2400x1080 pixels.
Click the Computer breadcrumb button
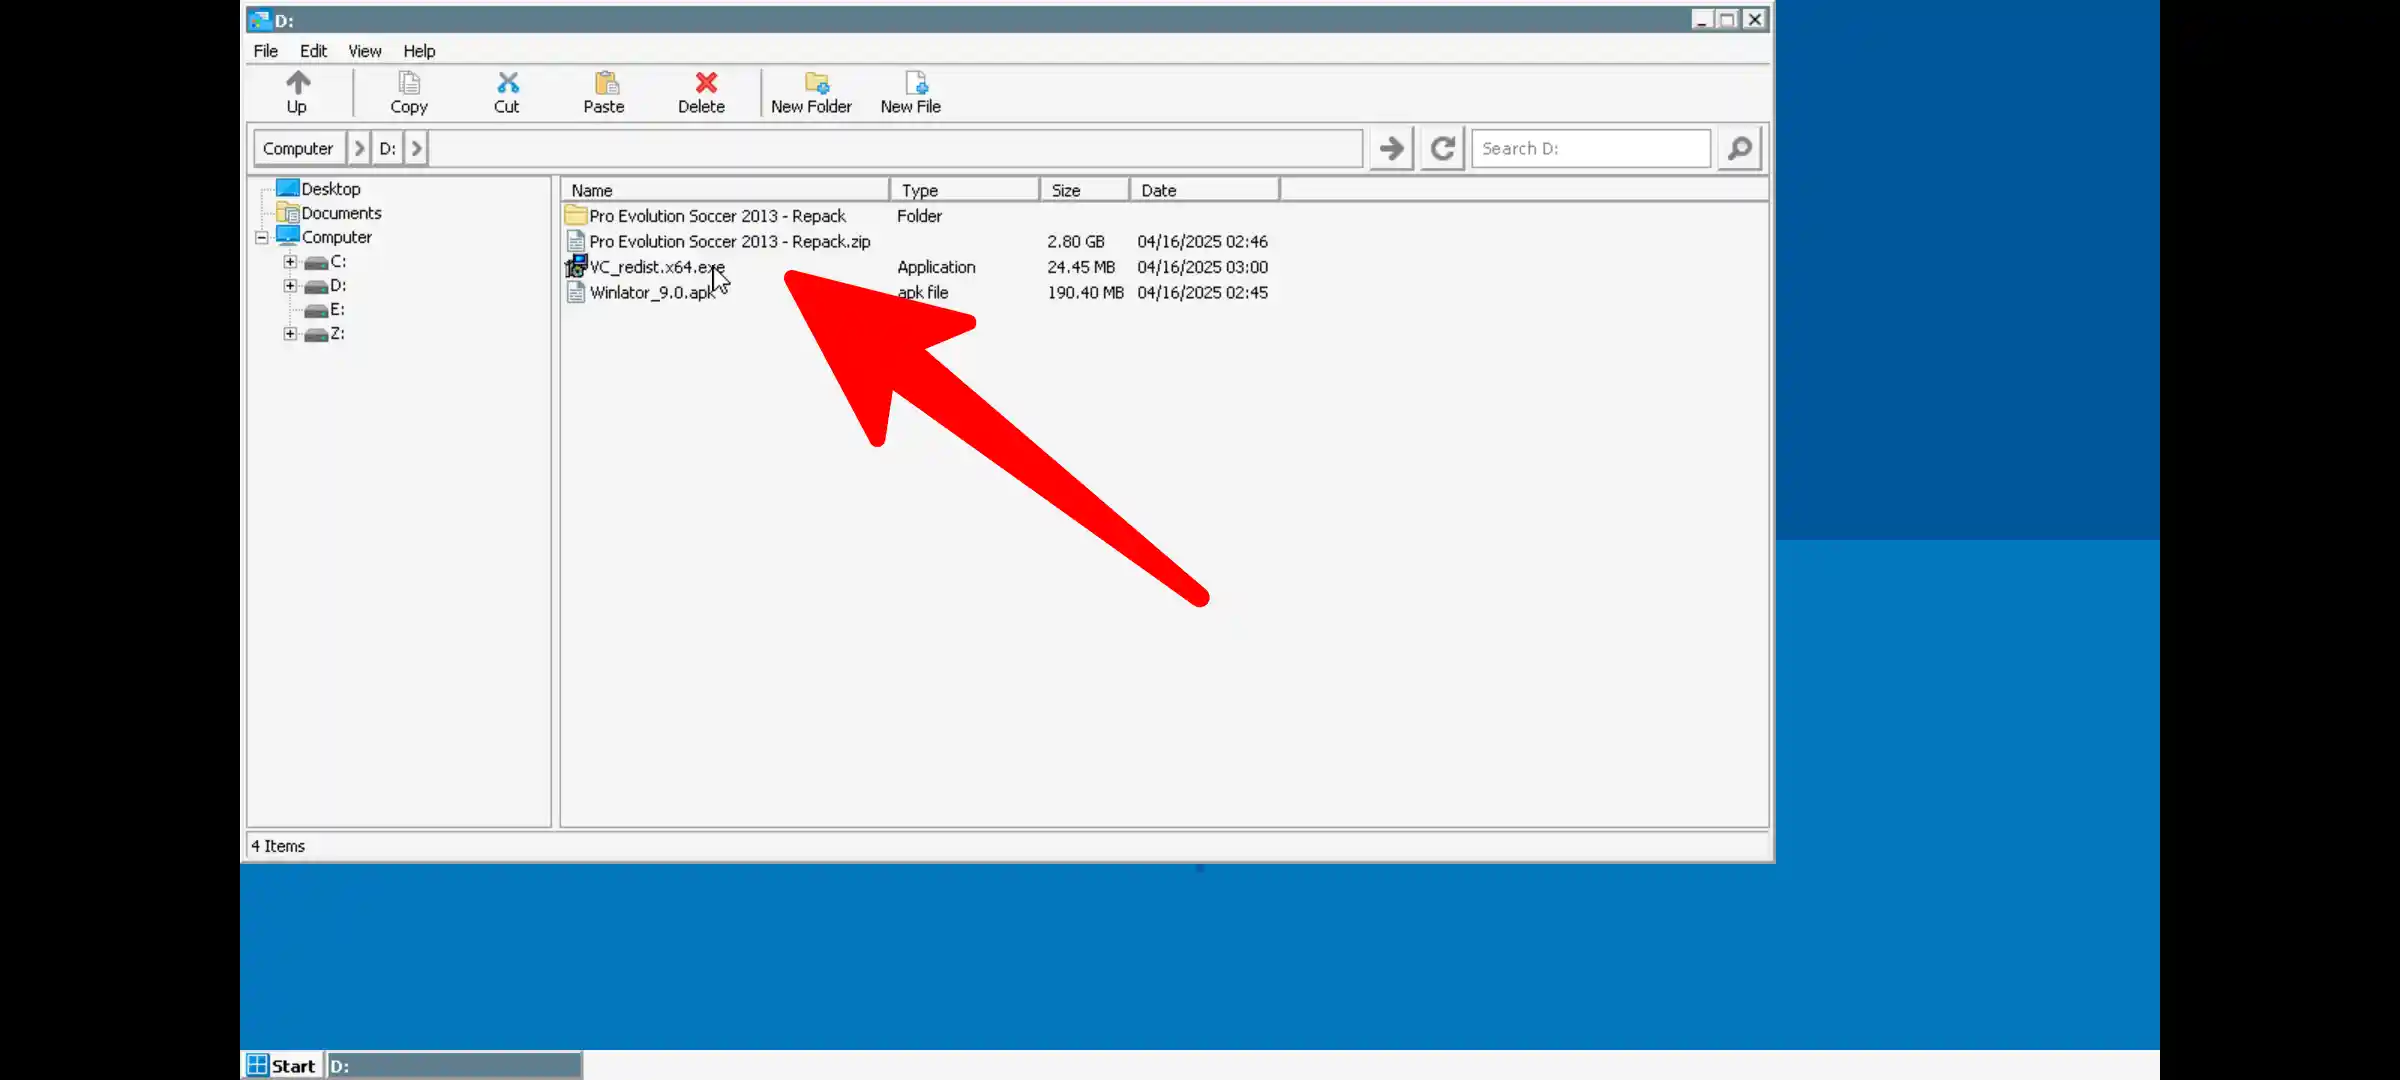coord(298,148)
